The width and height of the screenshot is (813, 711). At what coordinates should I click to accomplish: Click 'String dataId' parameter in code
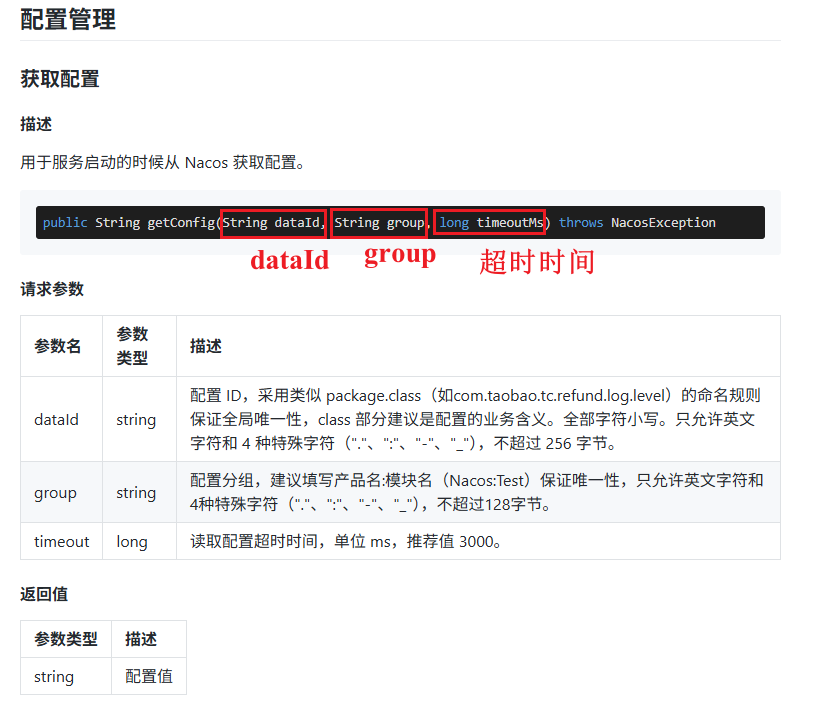pyautogui.click(x=271, y=223)
